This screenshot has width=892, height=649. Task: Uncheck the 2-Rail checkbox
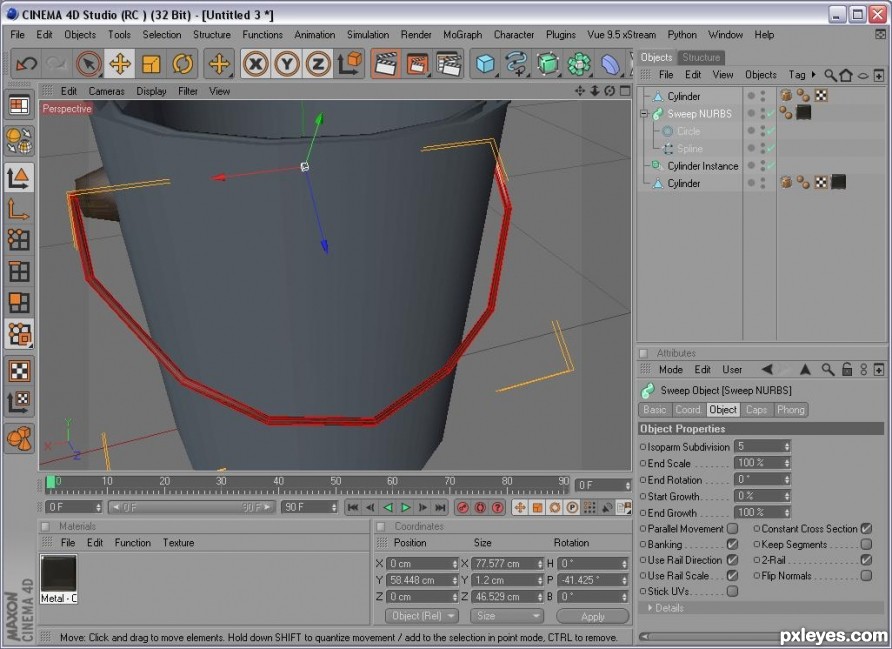866,560
